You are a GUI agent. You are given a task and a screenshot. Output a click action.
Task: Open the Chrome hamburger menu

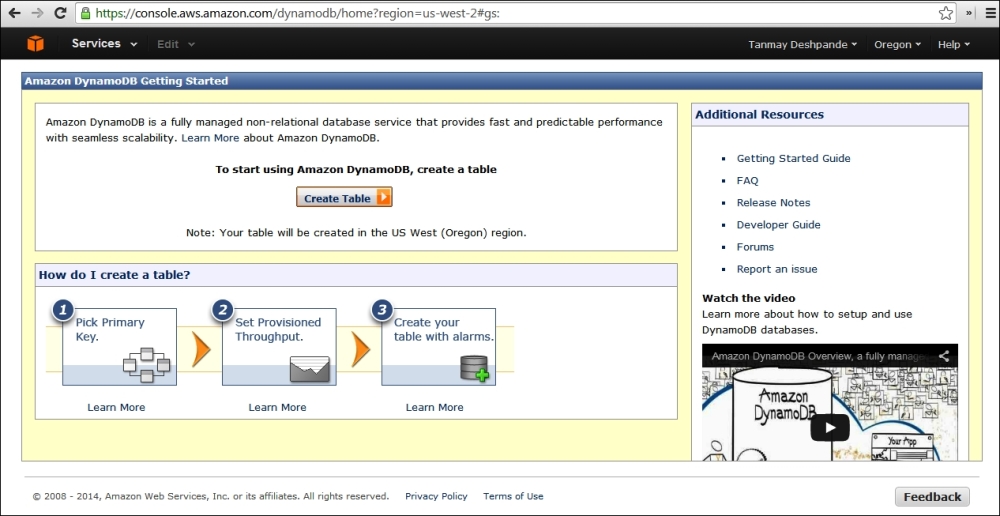pyautogui.click(x=988, y=13)
